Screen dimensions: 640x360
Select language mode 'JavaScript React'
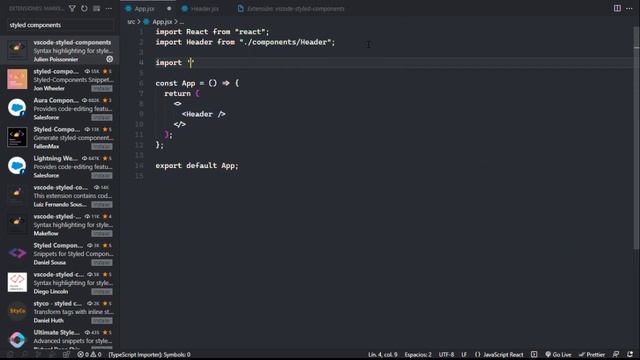[x=499, y=354]
